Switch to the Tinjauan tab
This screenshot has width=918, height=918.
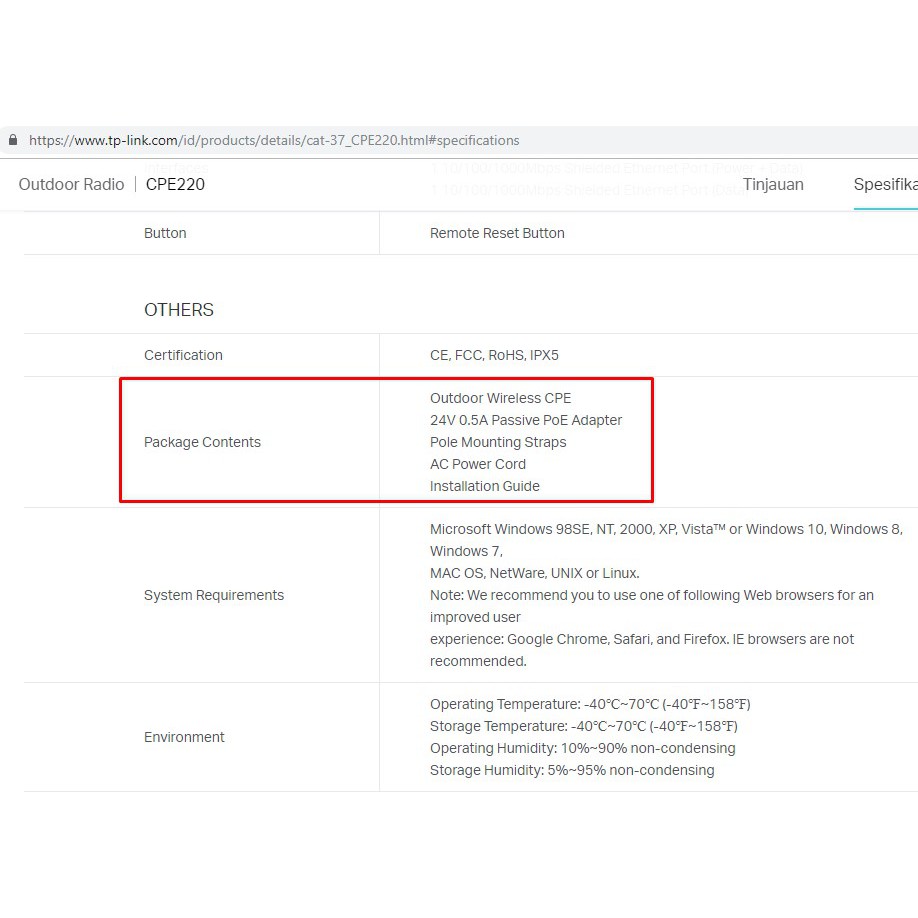[x=772, y=184]
